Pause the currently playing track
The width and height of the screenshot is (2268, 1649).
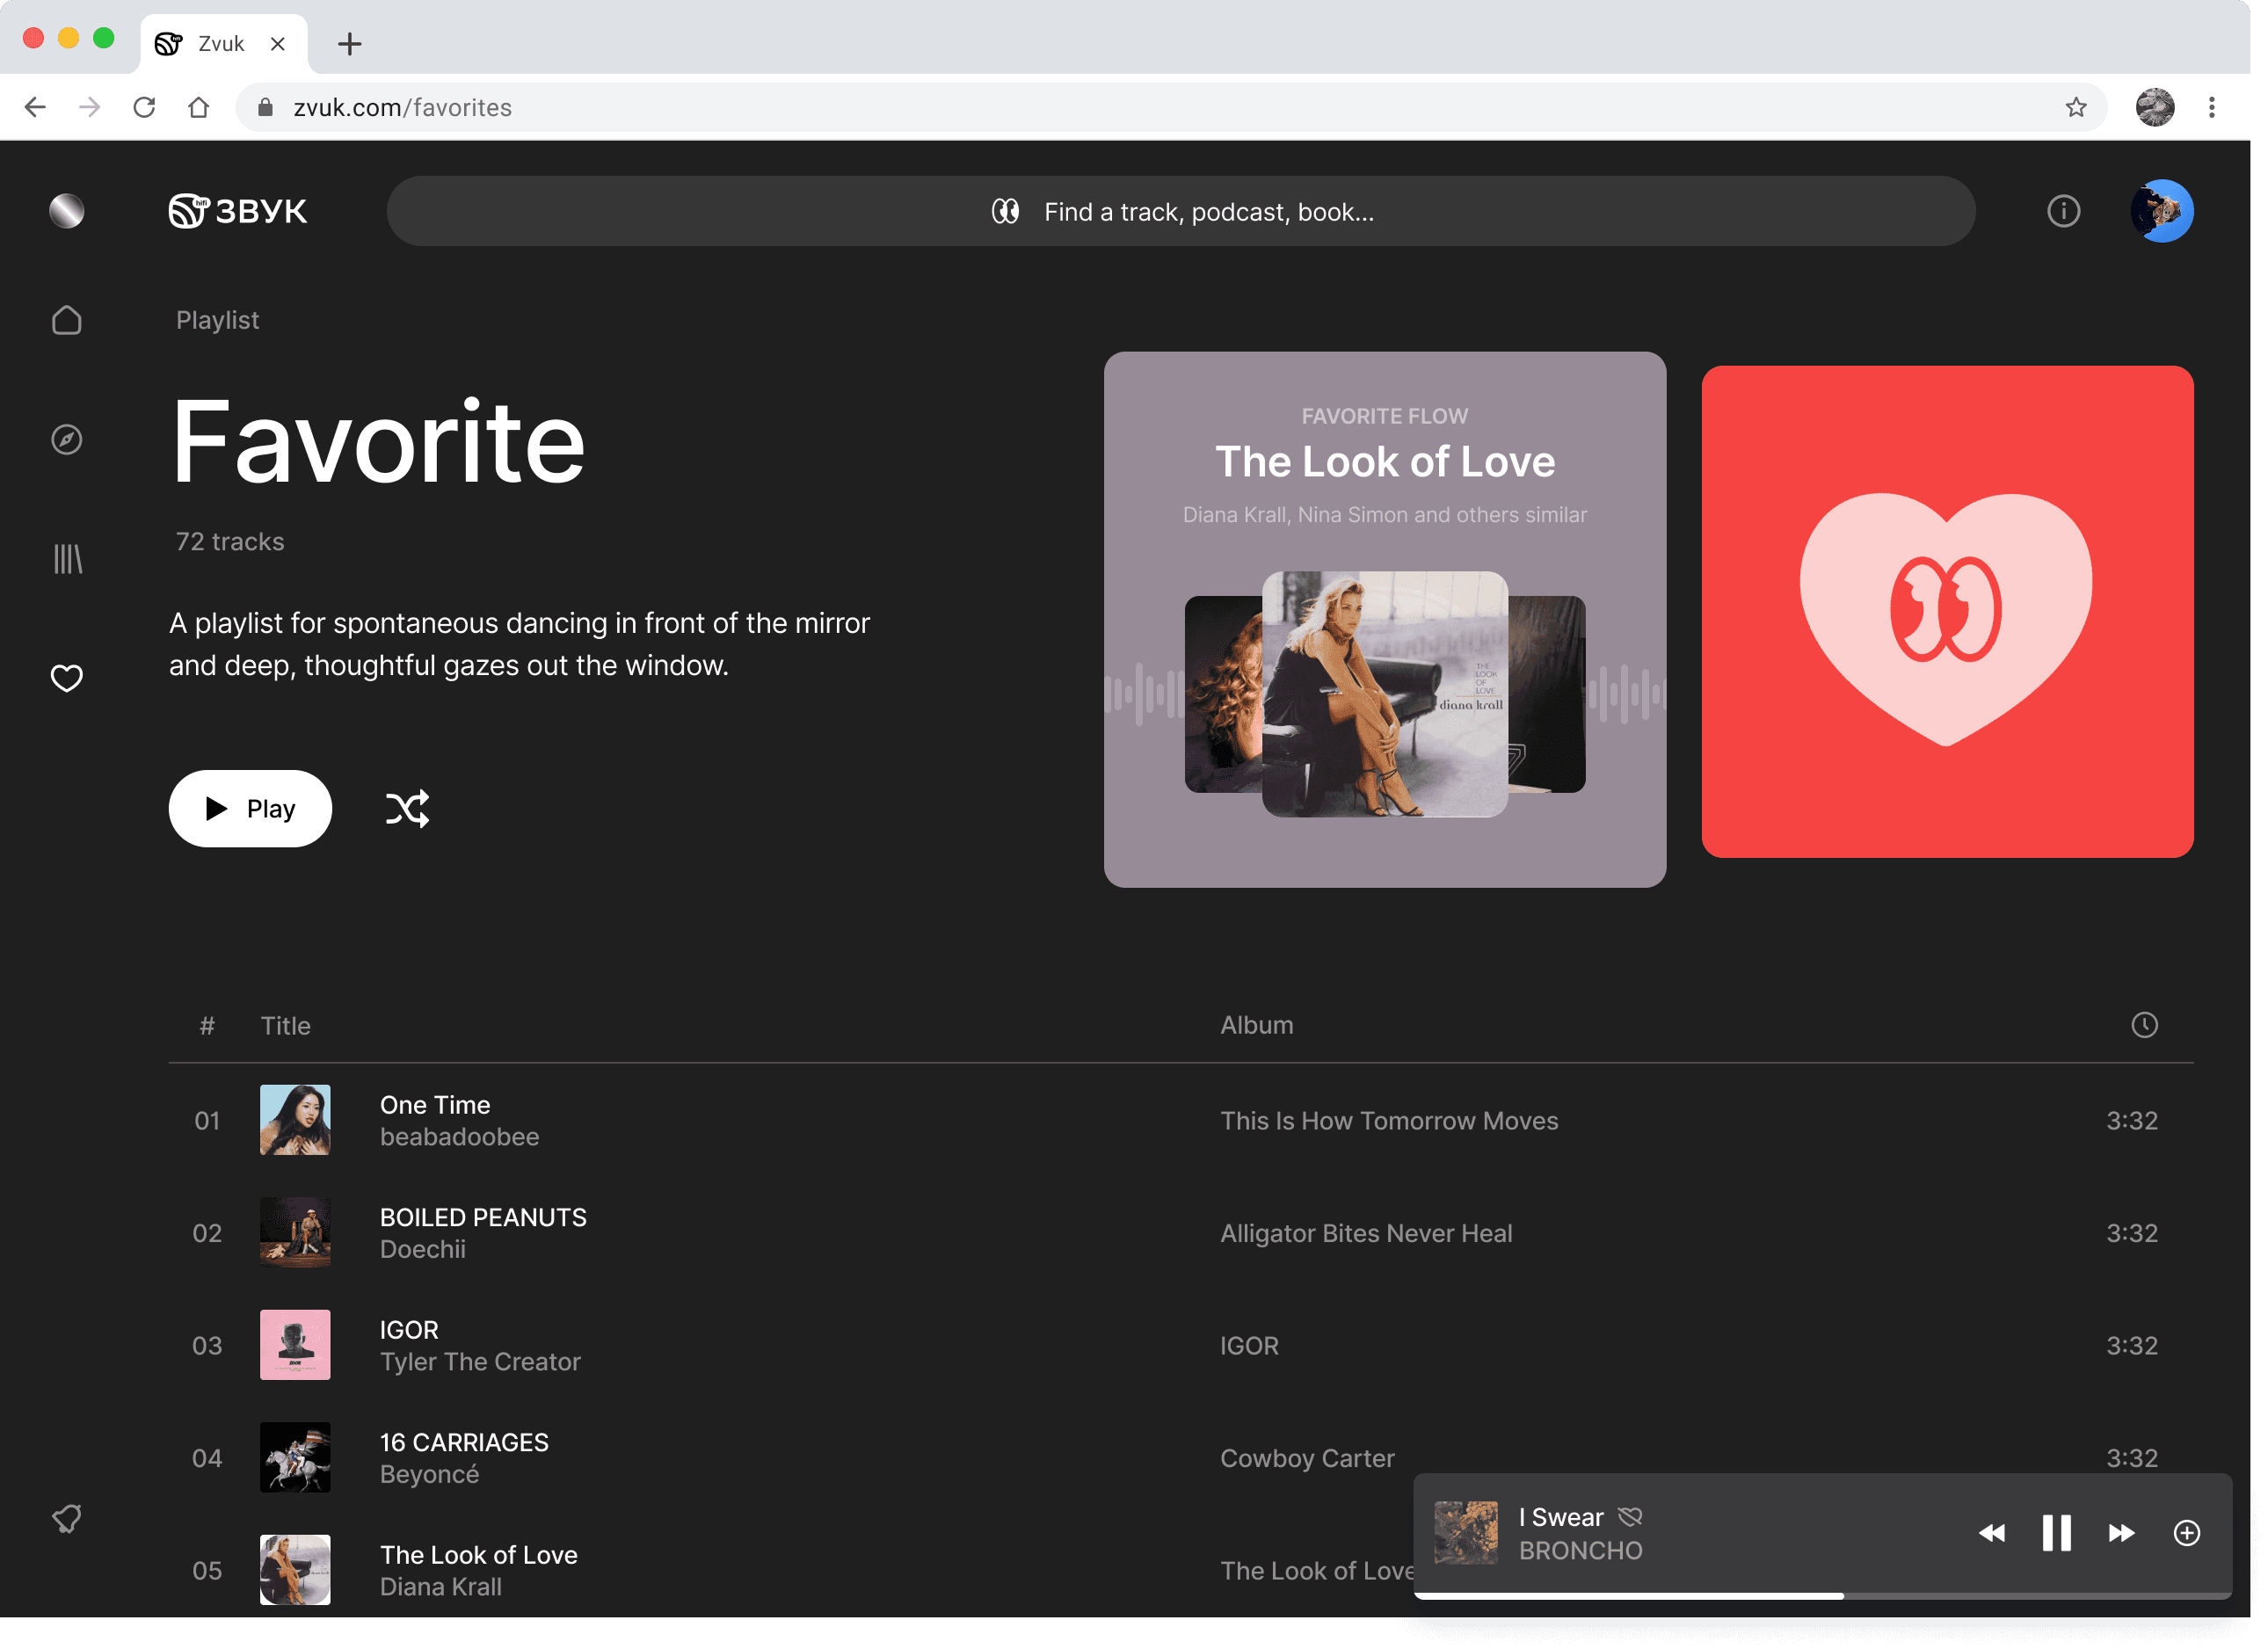coord(2056,1532)
